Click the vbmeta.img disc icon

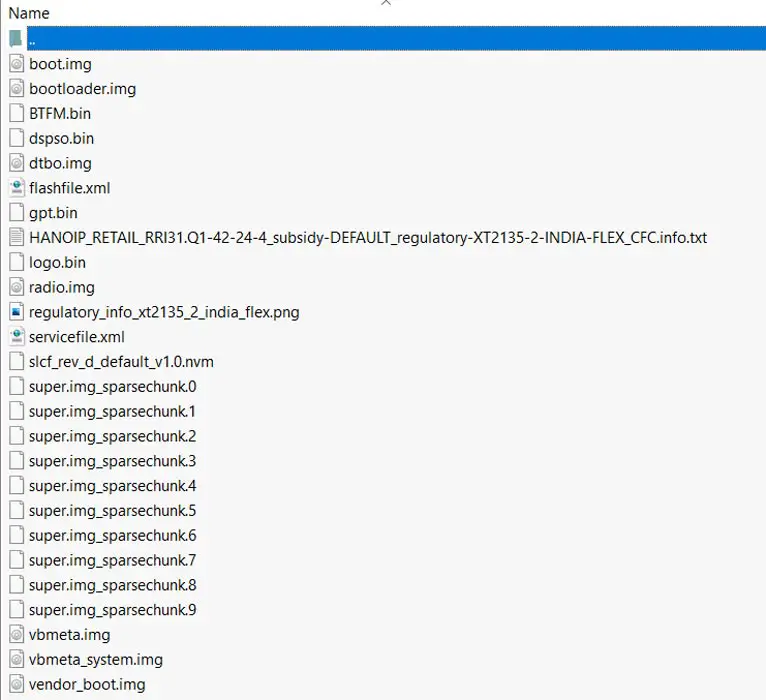click(17, 635)
